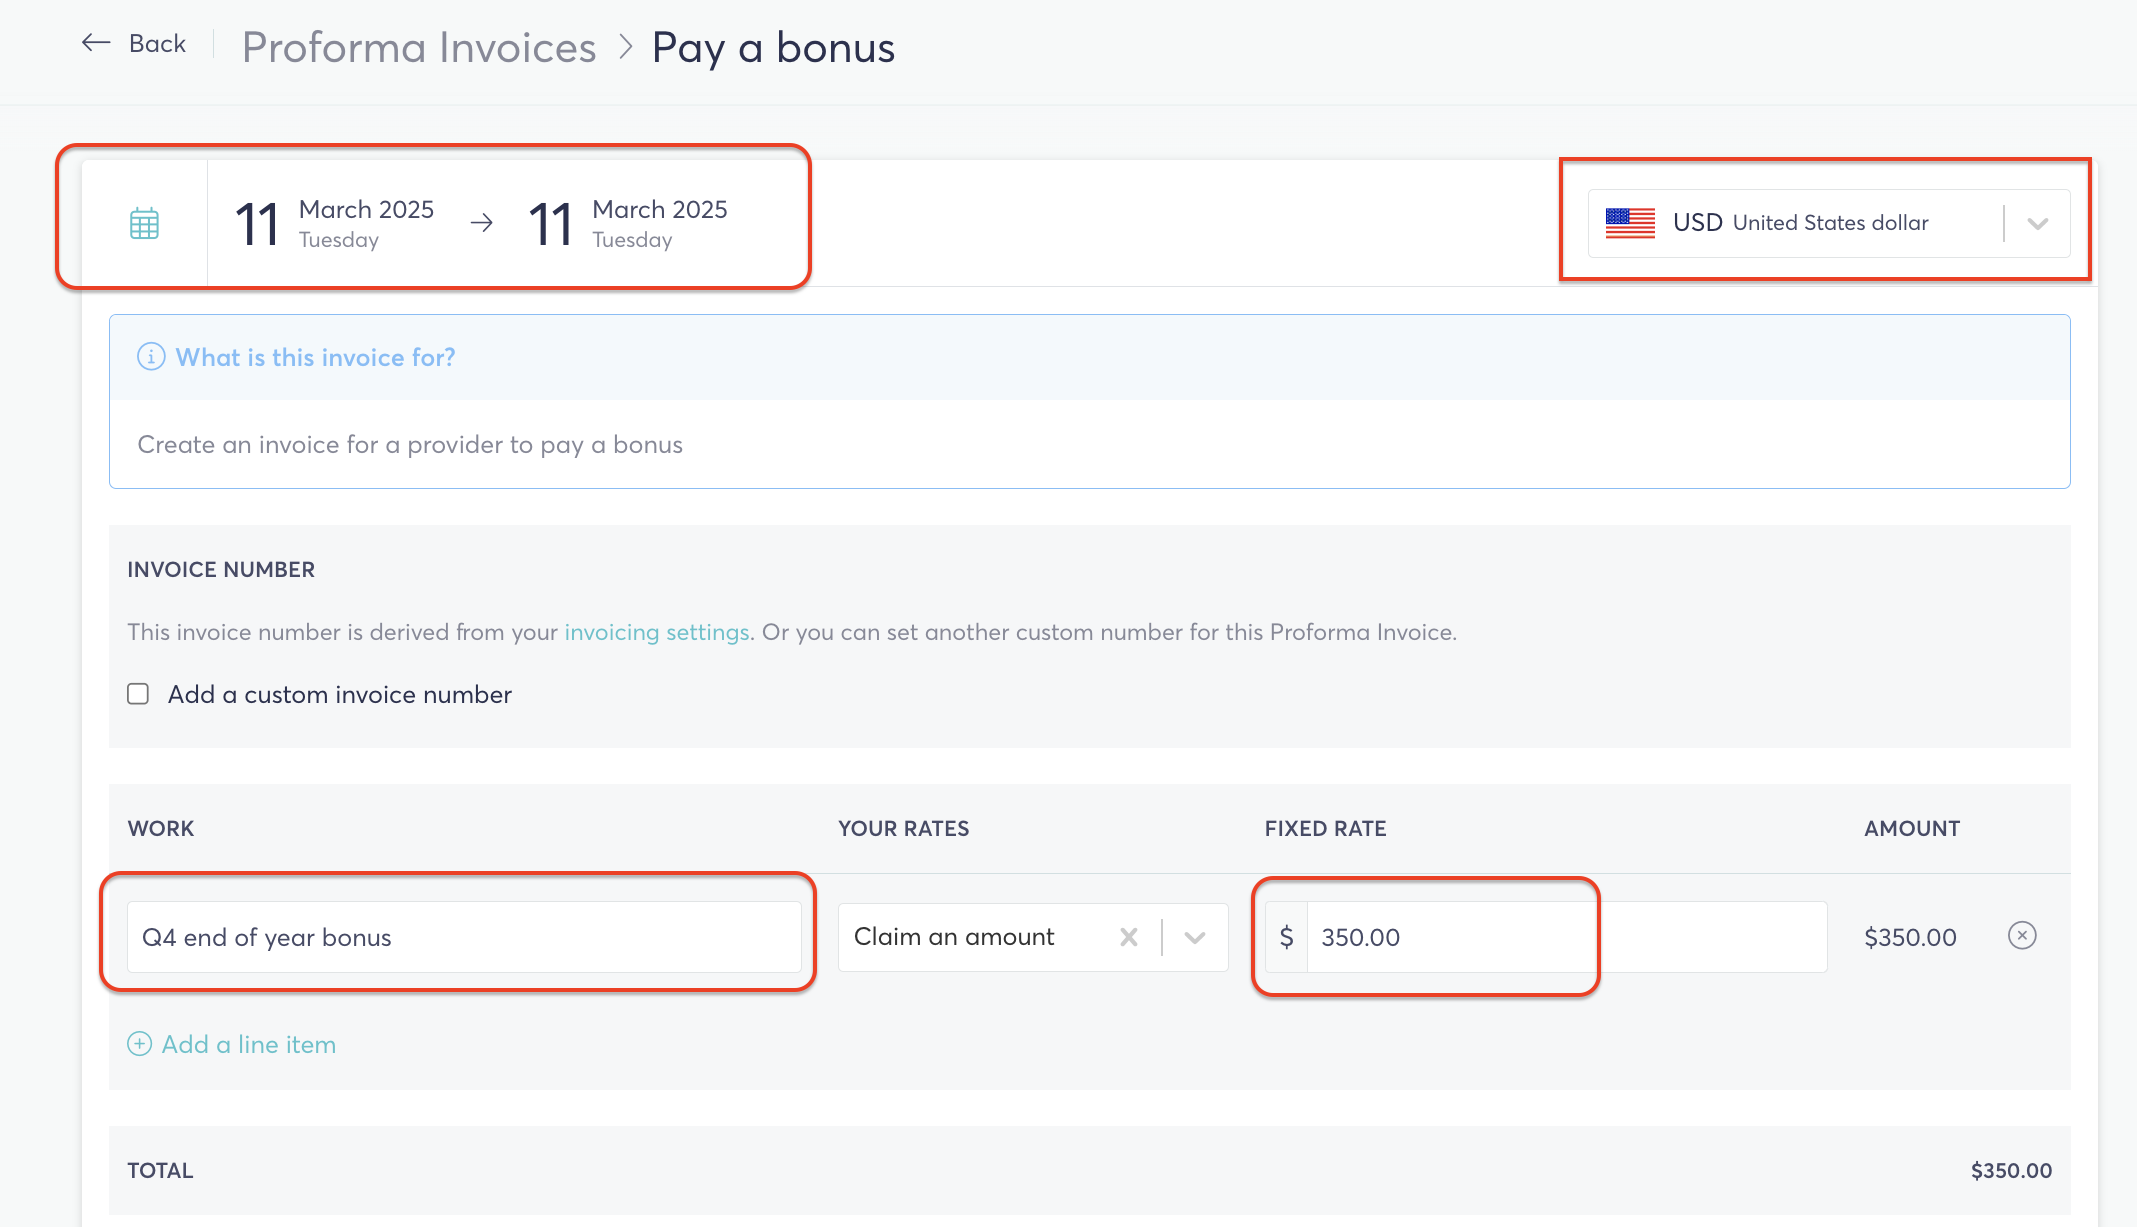Go to Proforma Invoices breadcrumb

pos(419,47)
